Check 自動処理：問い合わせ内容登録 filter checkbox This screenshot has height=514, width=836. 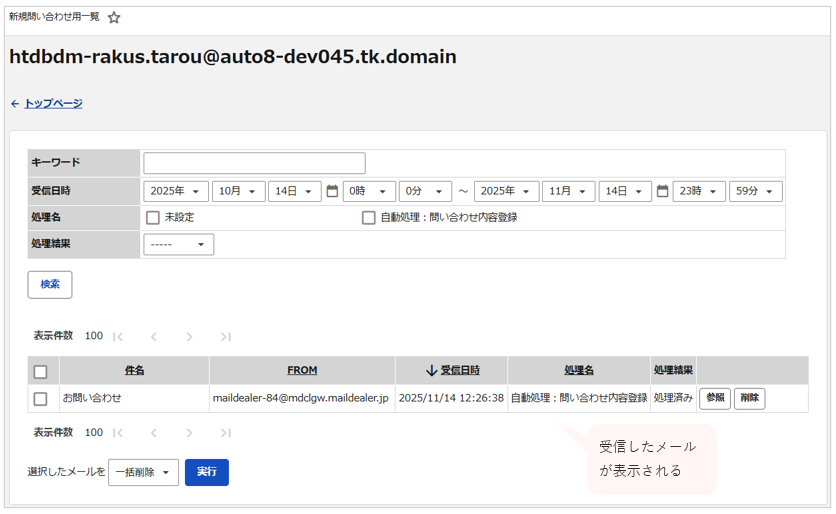tap(368, 218)
